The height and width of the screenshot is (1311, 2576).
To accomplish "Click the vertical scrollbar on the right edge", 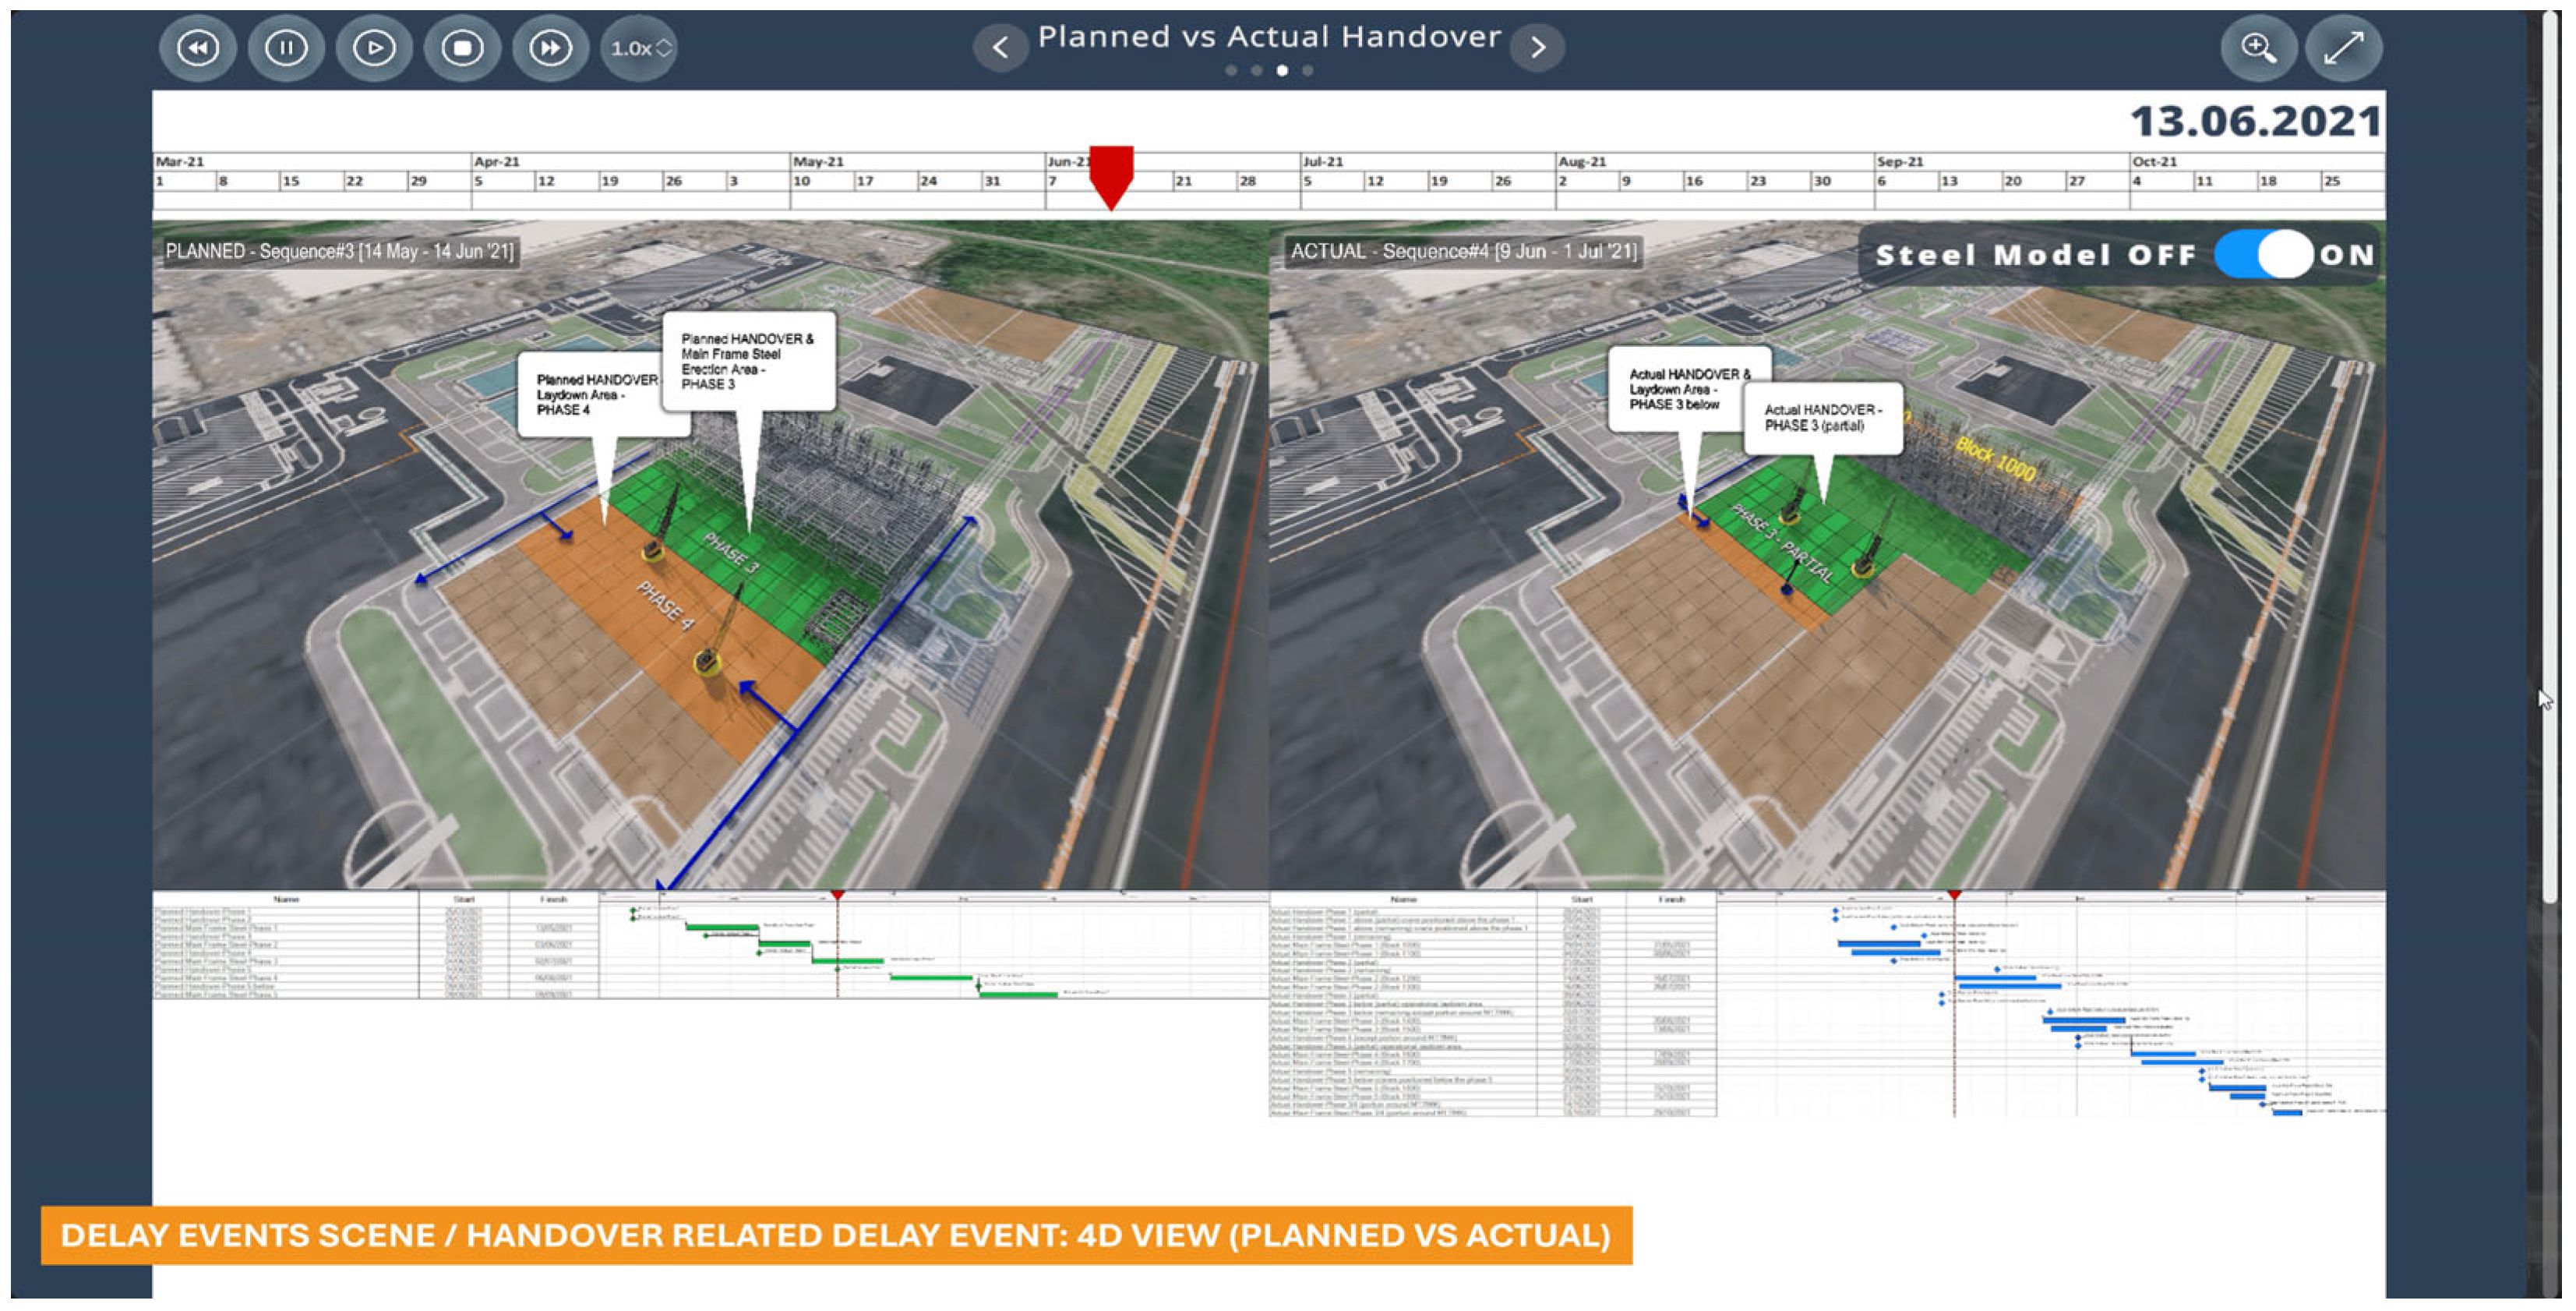I will coord(2549,450).
